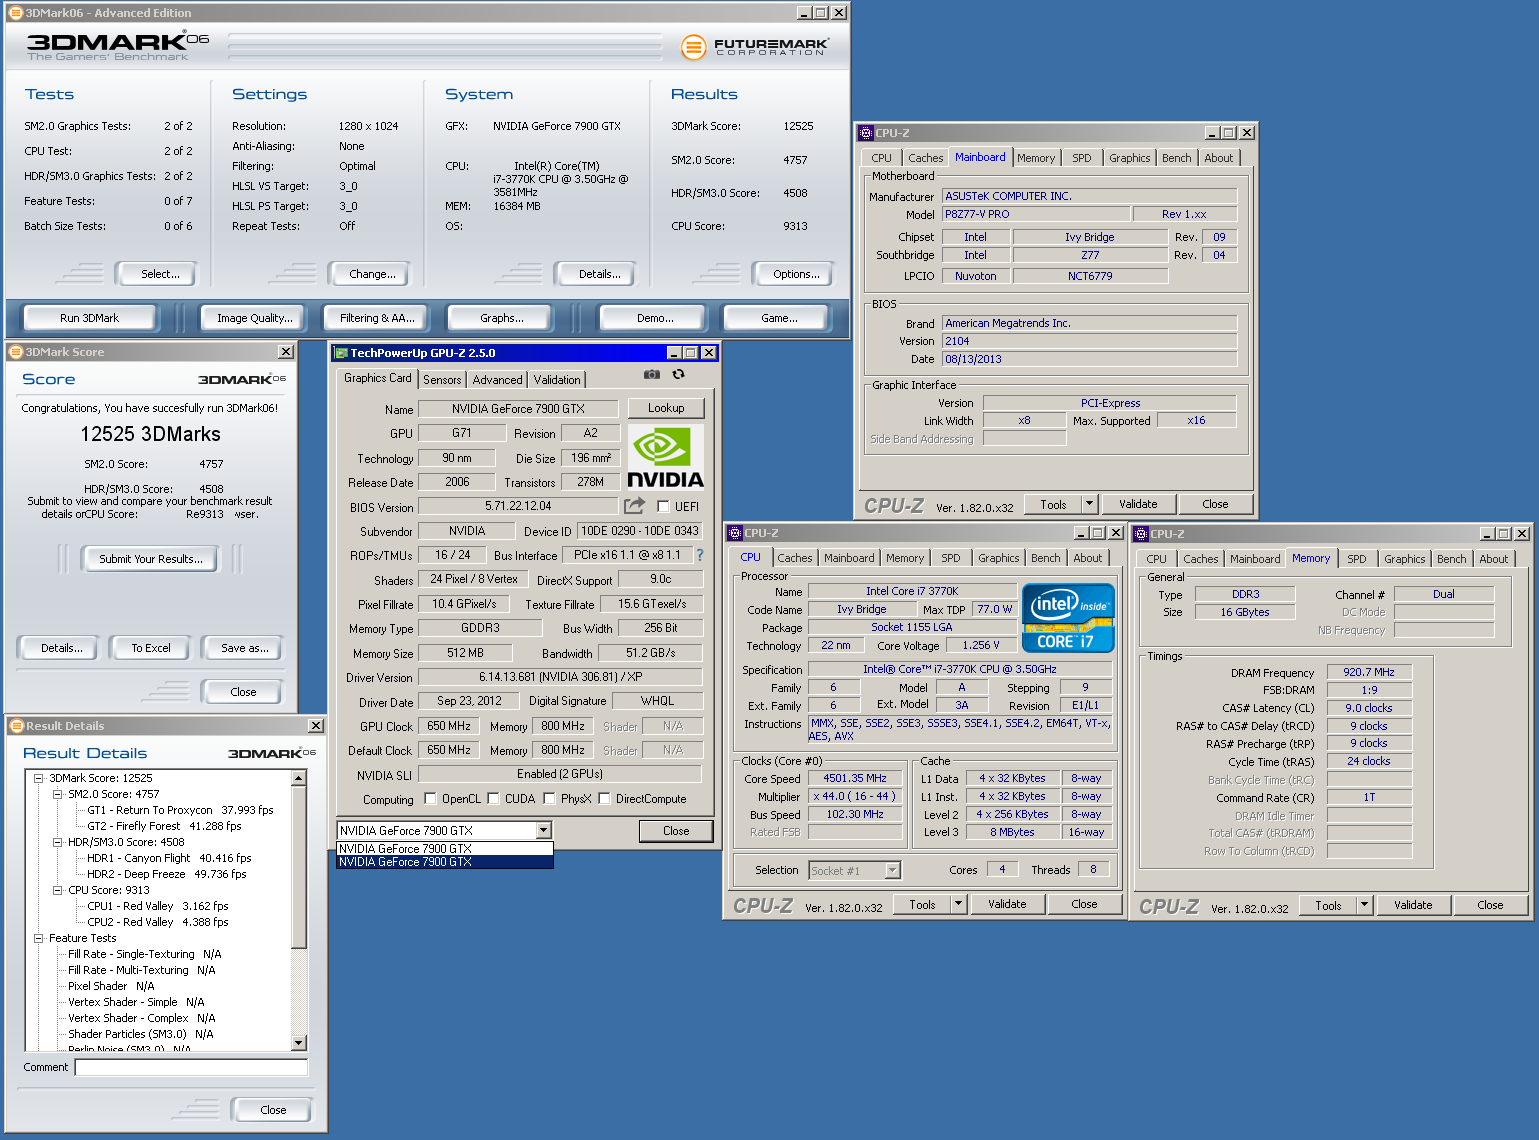Click Submit Your Results button
This screenshot has width=1539, height=1140.
151,559
